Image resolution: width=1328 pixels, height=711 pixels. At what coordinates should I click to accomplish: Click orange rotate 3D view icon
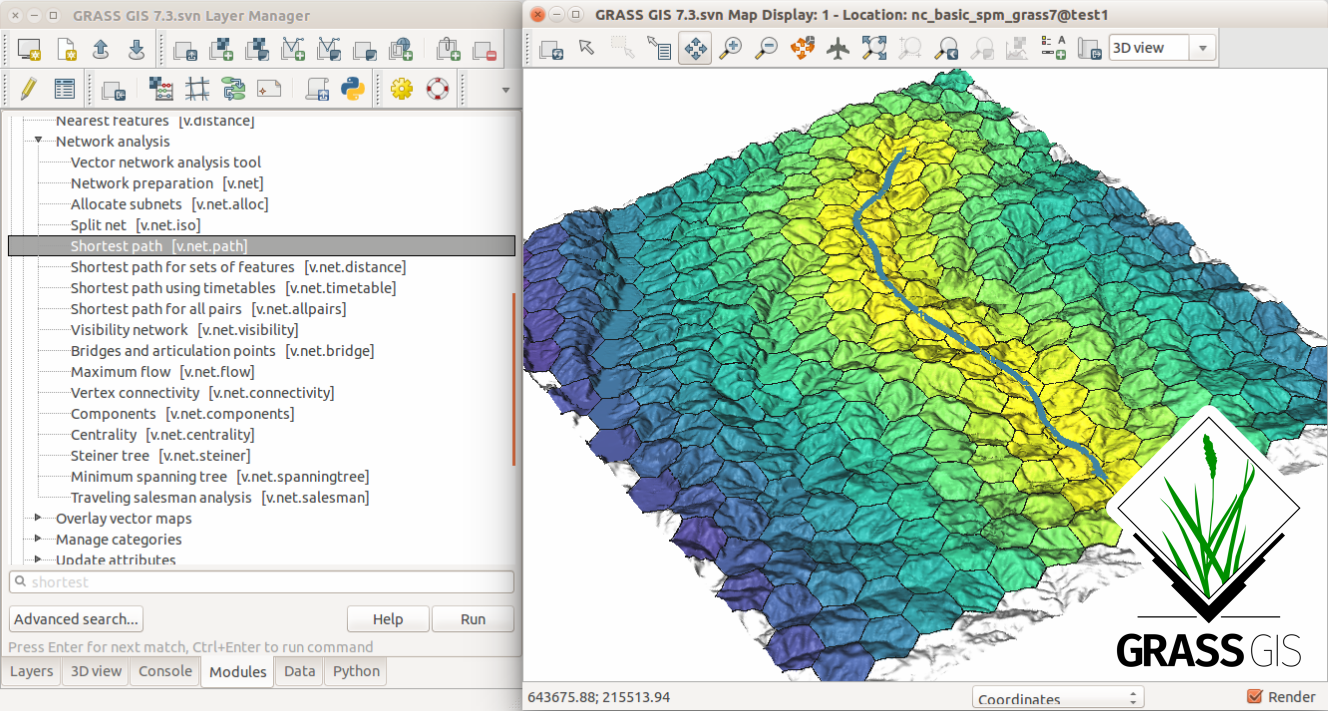click(803, 47)
